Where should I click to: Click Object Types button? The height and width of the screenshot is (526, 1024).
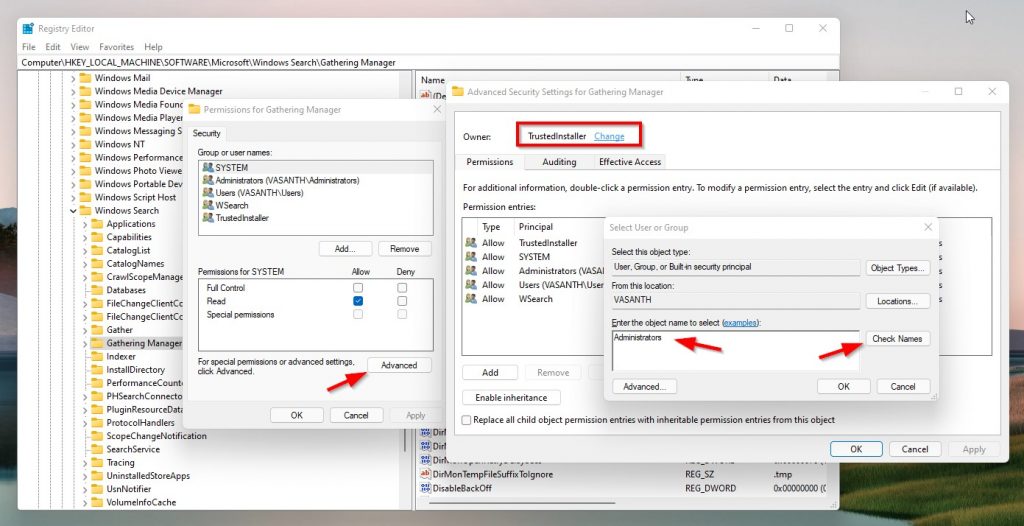(x=897, y=268)
